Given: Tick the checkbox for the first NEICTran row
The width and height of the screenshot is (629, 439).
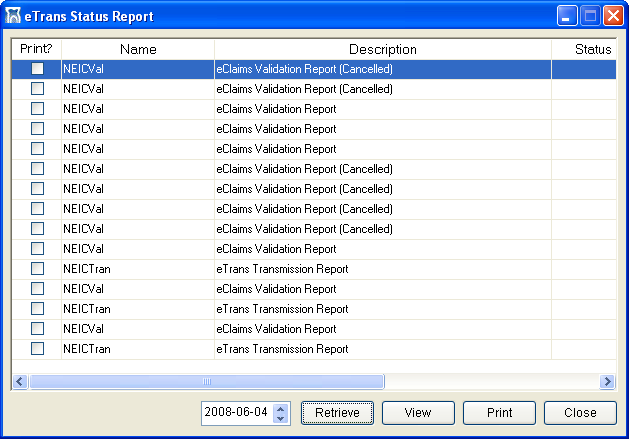Looking at the screenshot, I should [37, 269].
